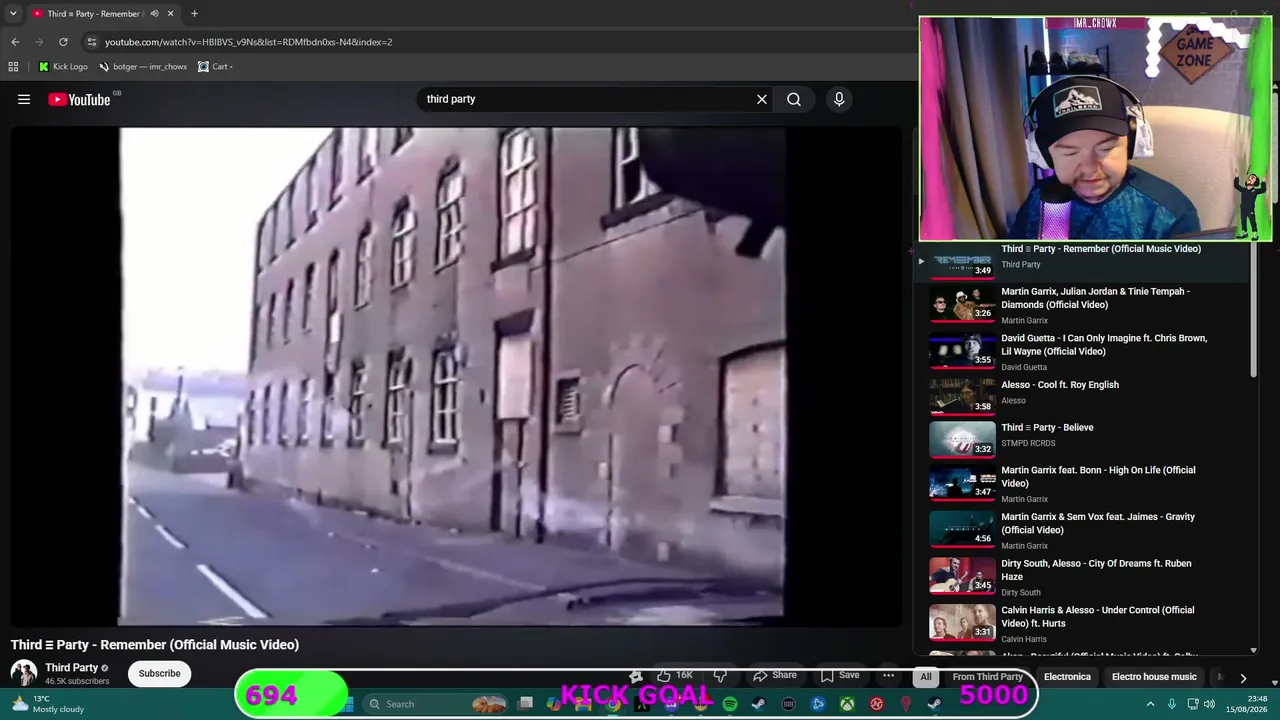The height and width of the screenshot is (720, 1280).
Task: Submit search with magnifier button
Action: [x=794, y=99]
